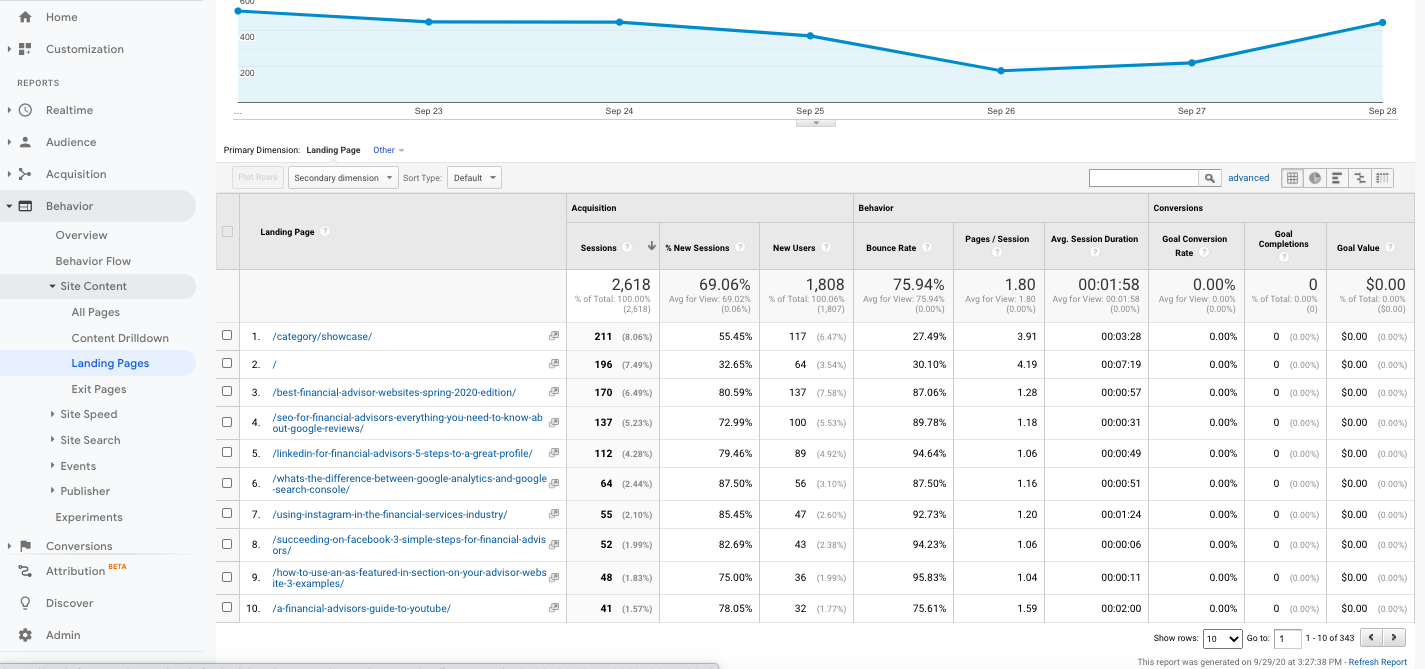Viewport: 1425px width, 669px height.
Task: Switch to the pivot table view
Action: pyautogui.click(x=1382, y=178)
